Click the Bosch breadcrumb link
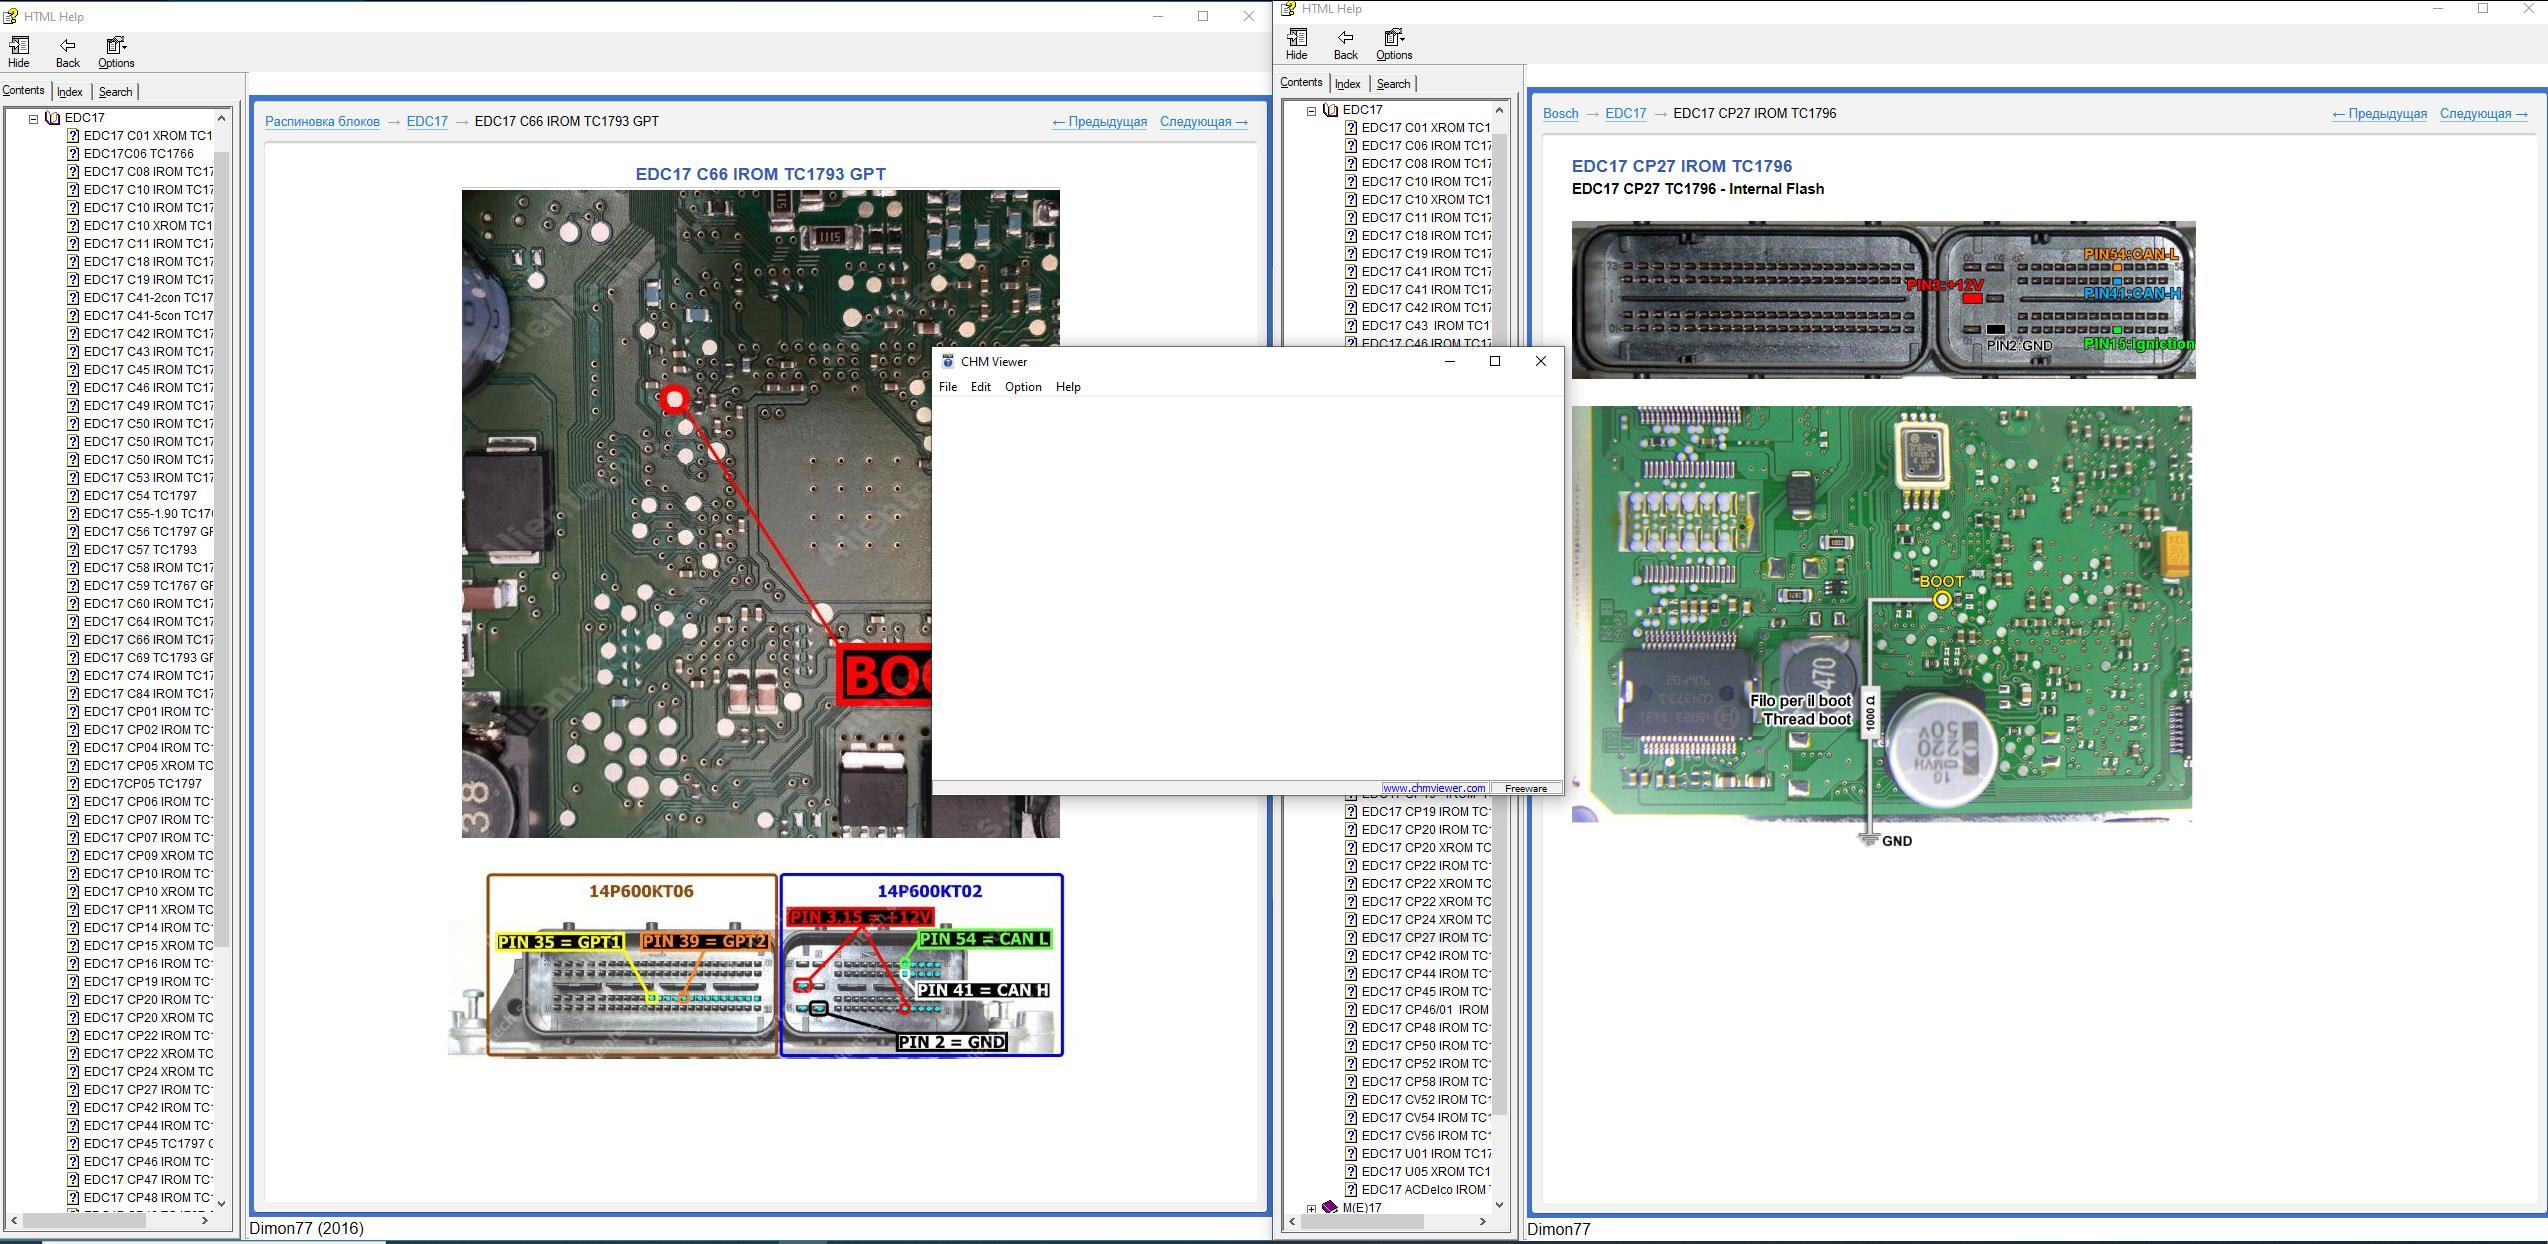The width and height of the screenshot is (2548, 1244). tap(1559, 113)
